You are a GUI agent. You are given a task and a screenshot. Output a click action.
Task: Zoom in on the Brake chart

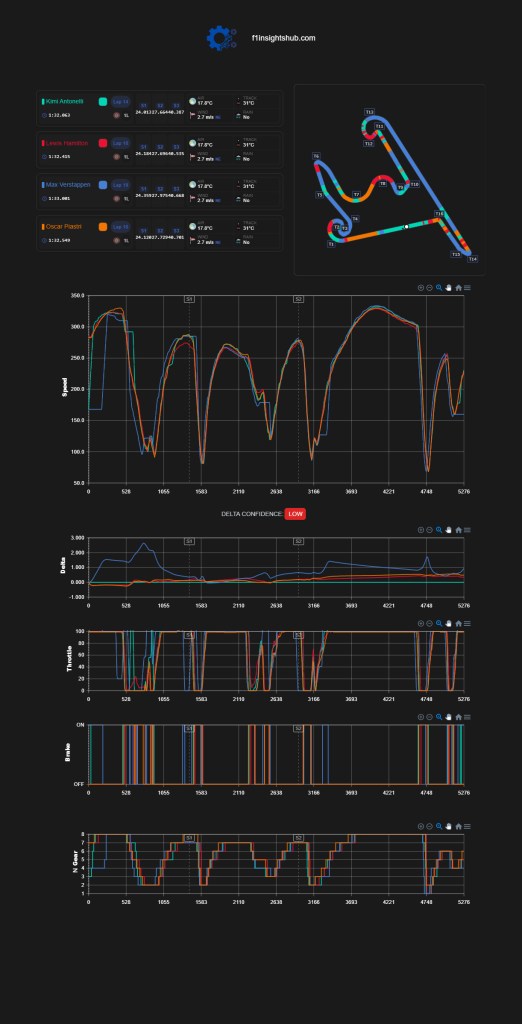(x=421, y=716)
